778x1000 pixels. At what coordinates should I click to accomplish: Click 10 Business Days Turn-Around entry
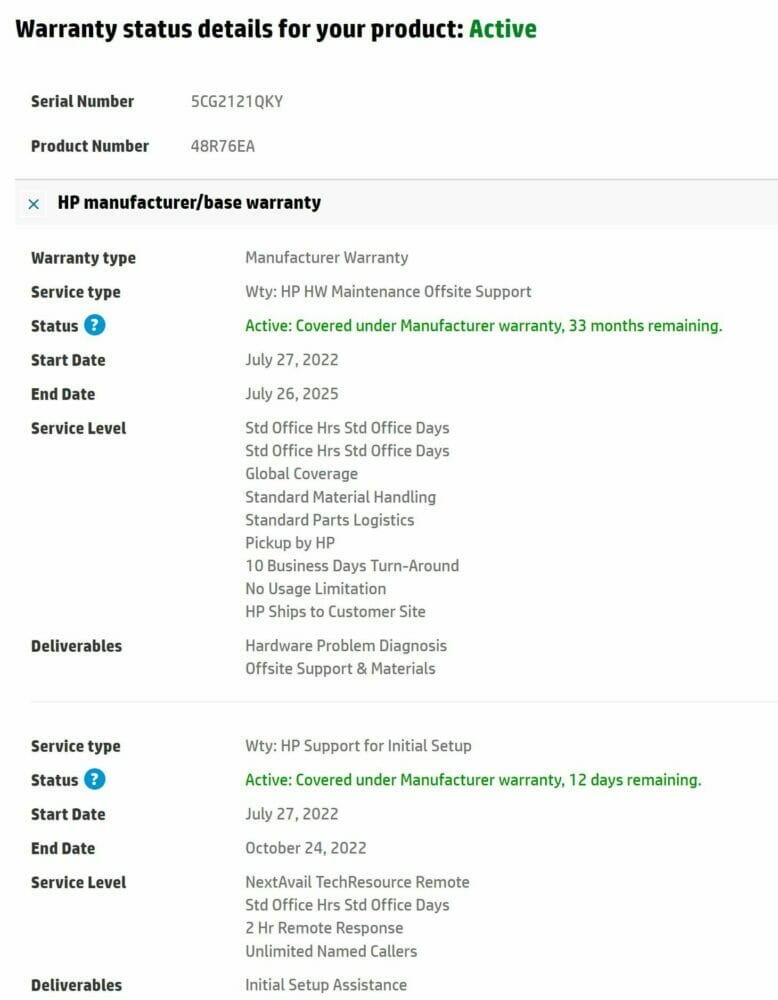click(x=351, y=566)
